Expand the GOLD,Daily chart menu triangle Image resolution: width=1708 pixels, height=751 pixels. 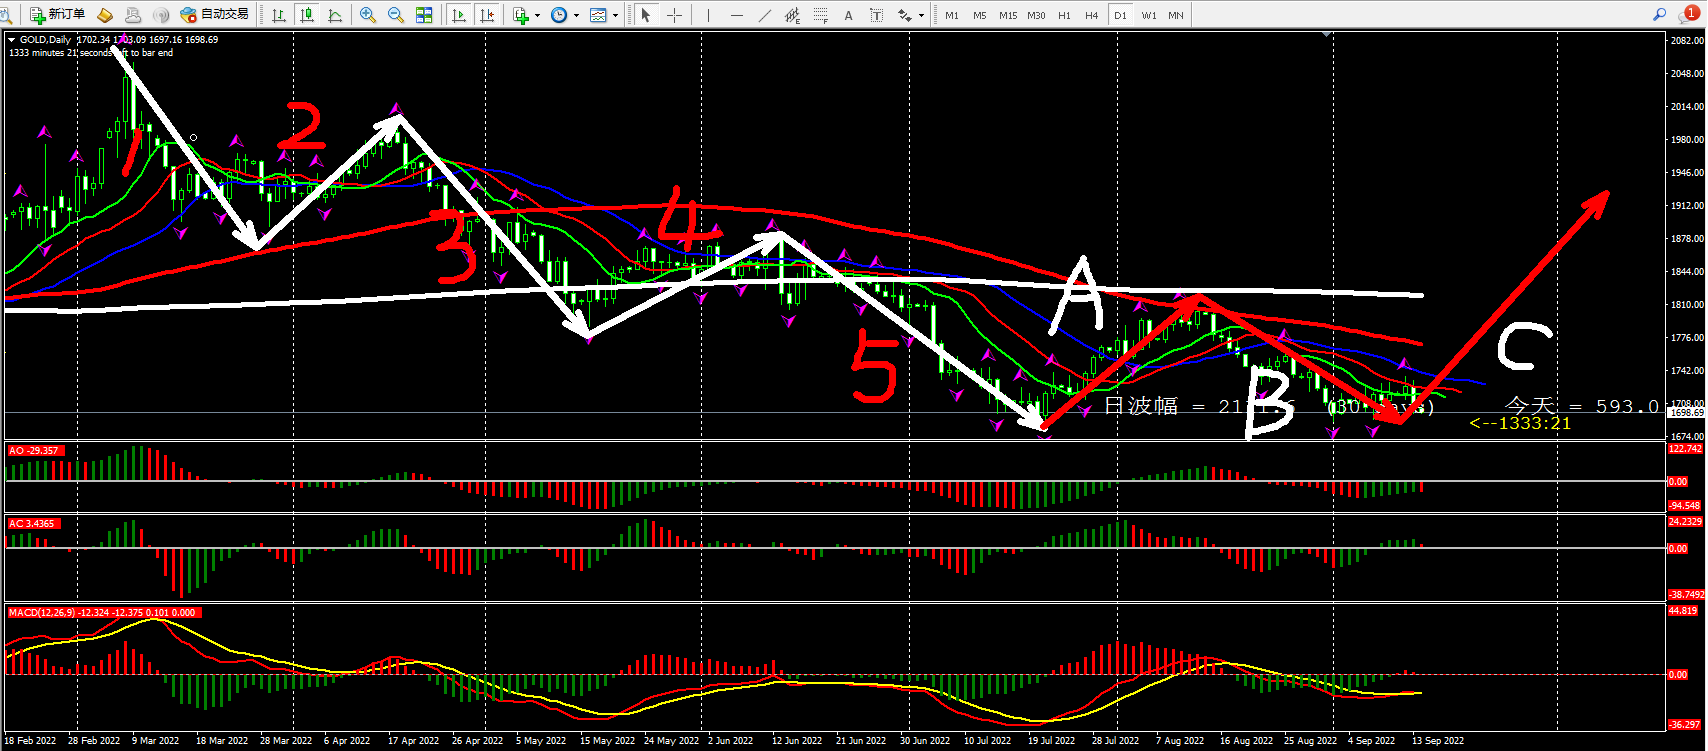[11, 40]
